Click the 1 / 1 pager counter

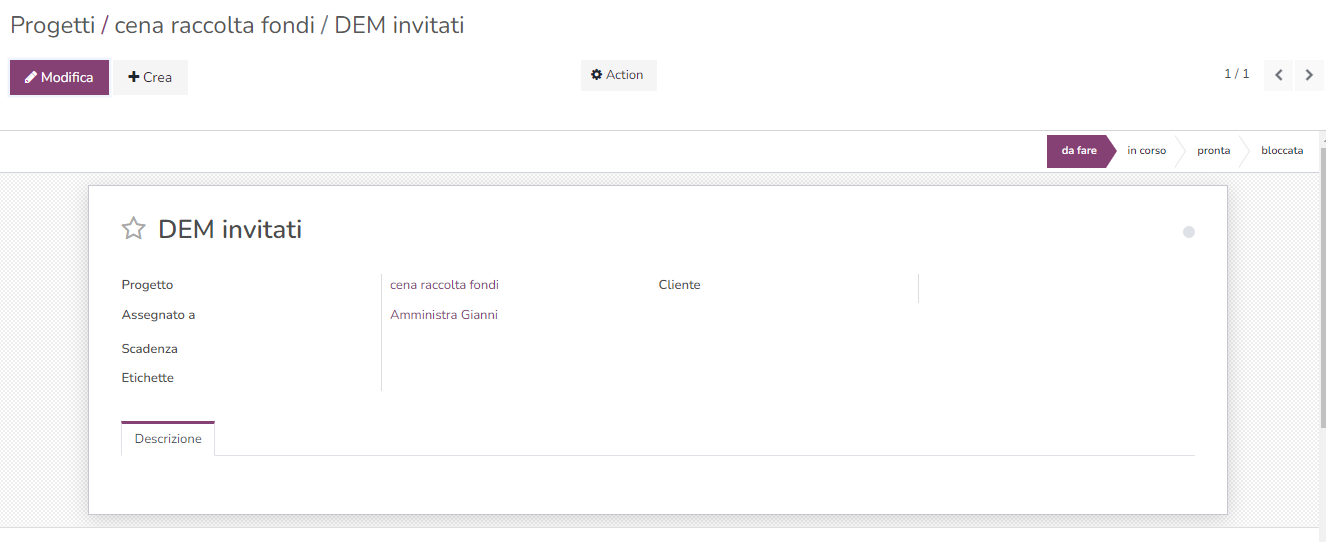1236,74
